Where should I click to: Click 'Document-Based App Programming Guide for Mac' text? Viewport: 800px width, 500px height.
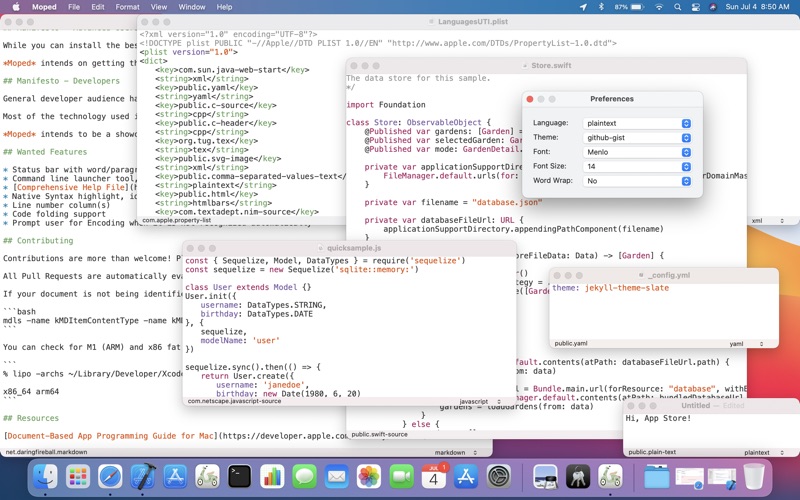coord(110,436)
